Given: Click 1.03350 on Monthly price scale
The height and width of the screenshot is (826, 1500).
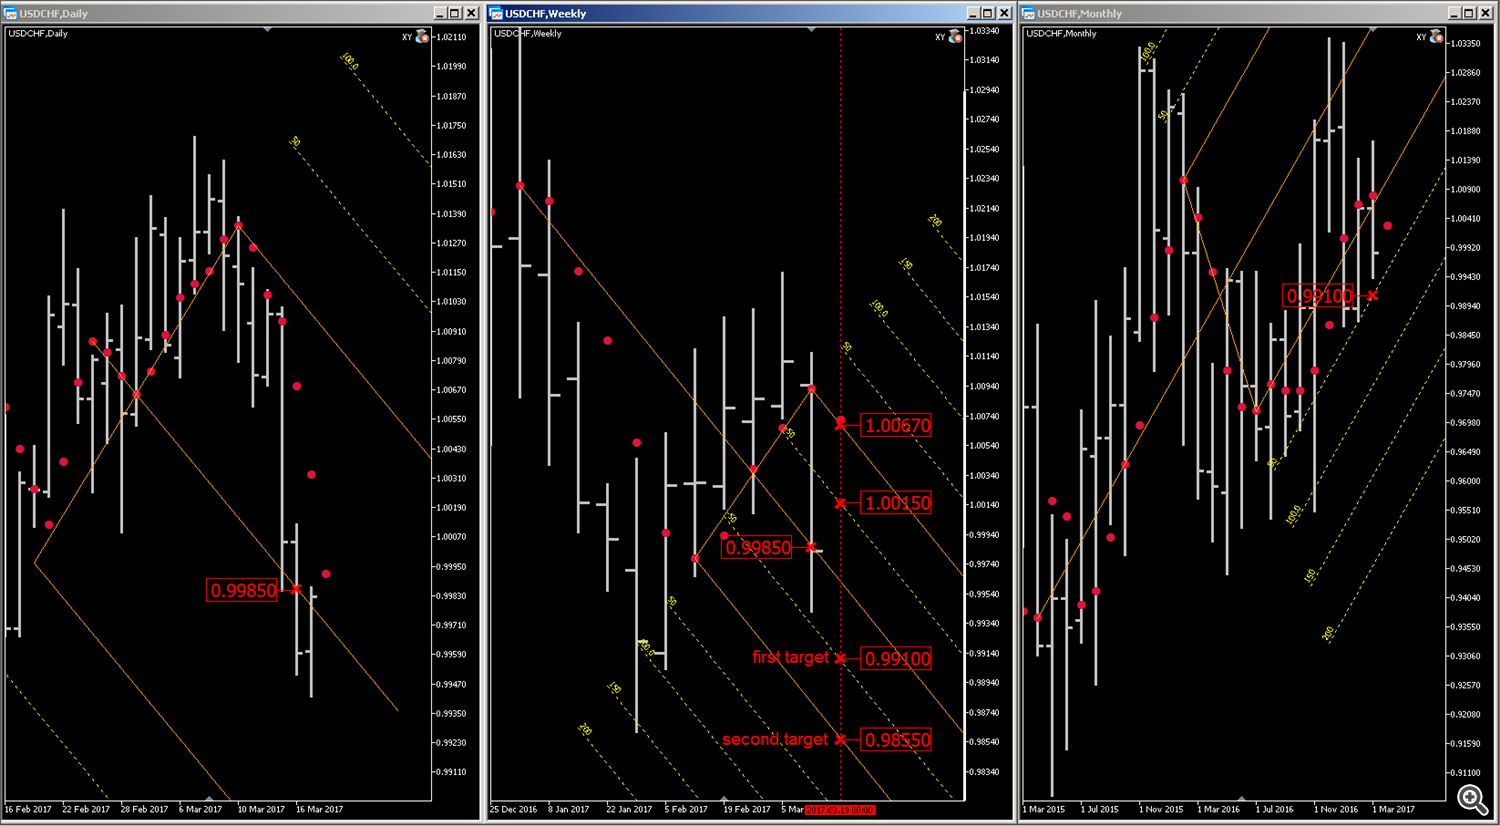Looking at the screenshot, I should [1465, 44].
